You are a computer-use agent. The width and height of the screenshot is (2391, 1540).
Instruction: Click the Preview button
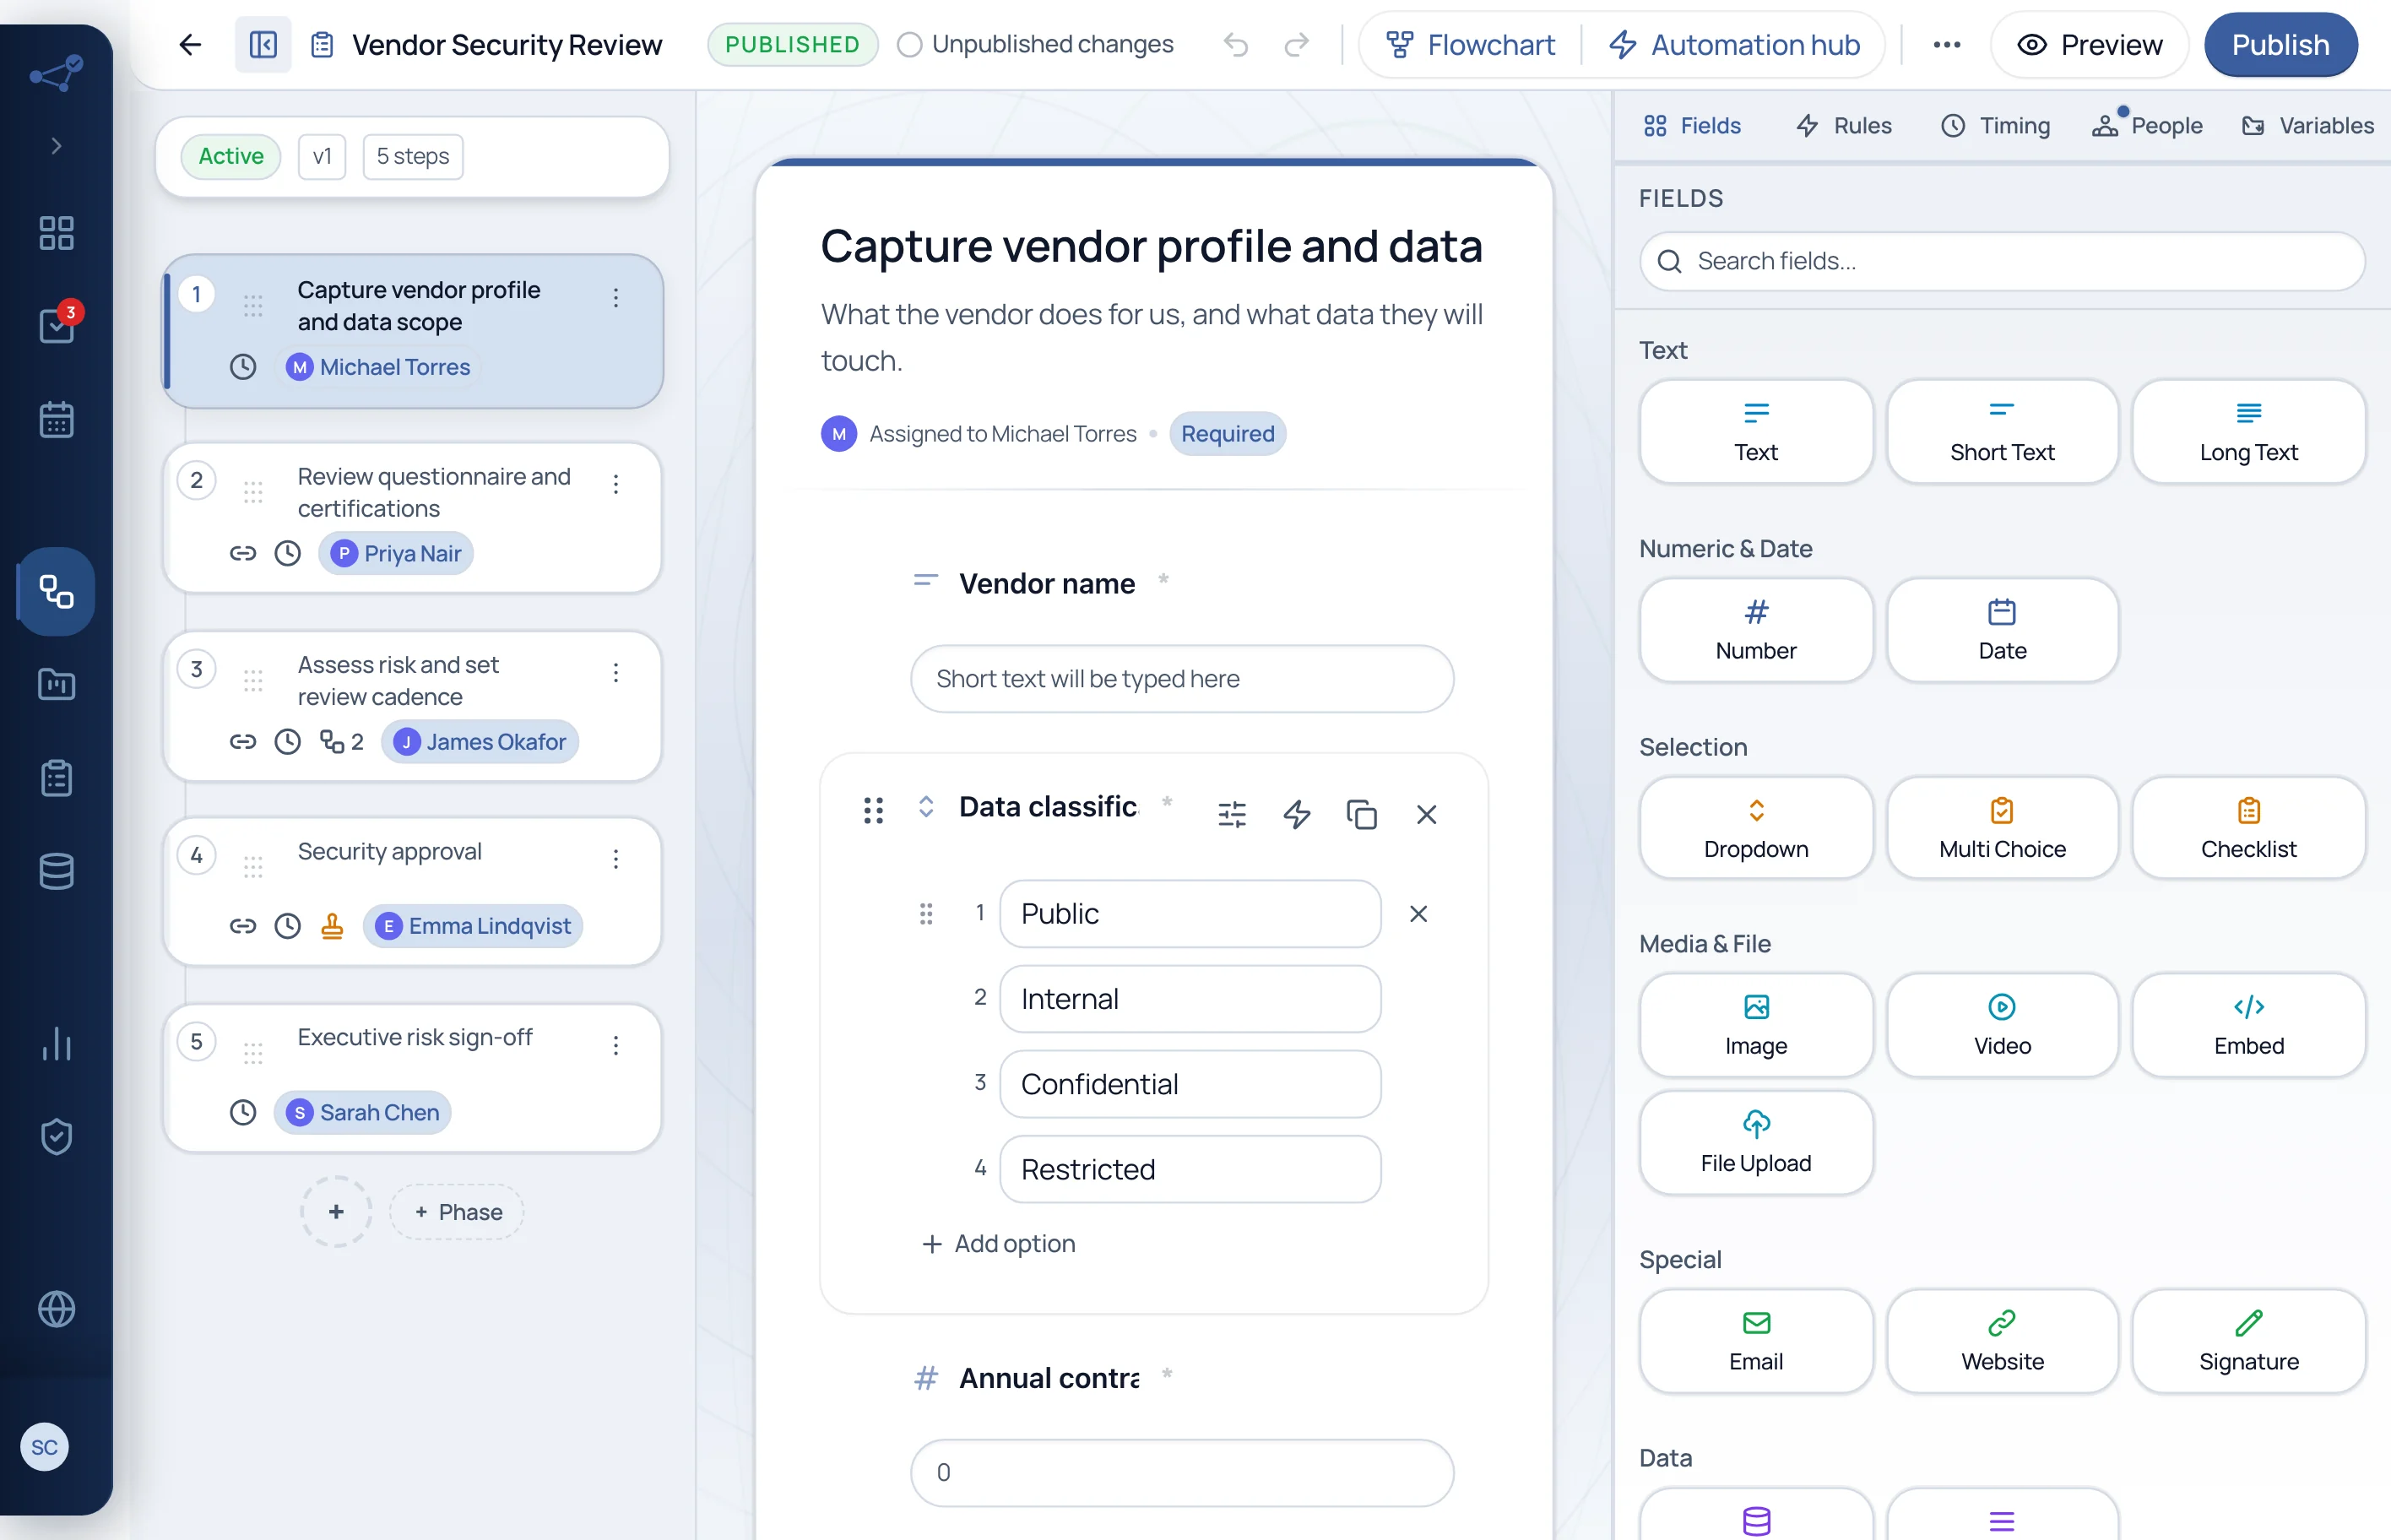coord(2089,44)
